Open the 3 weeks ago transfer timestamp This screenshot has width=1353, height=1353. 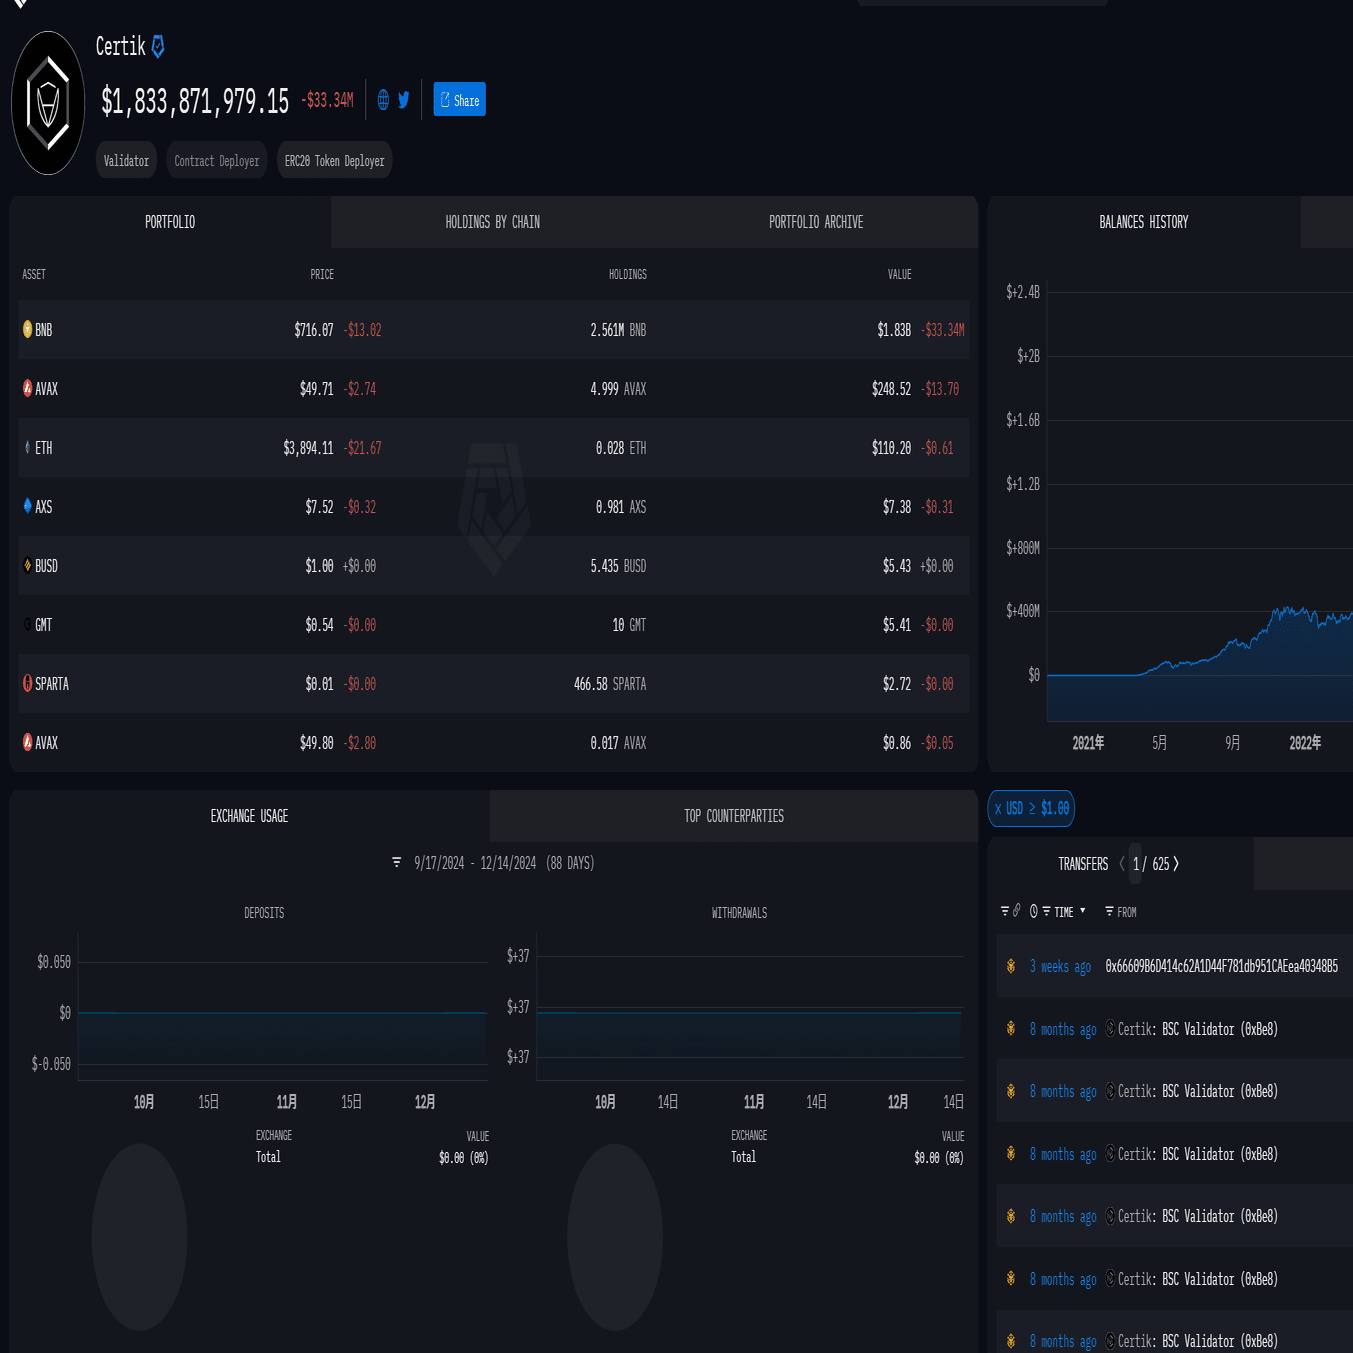[x=1060, y=966]
